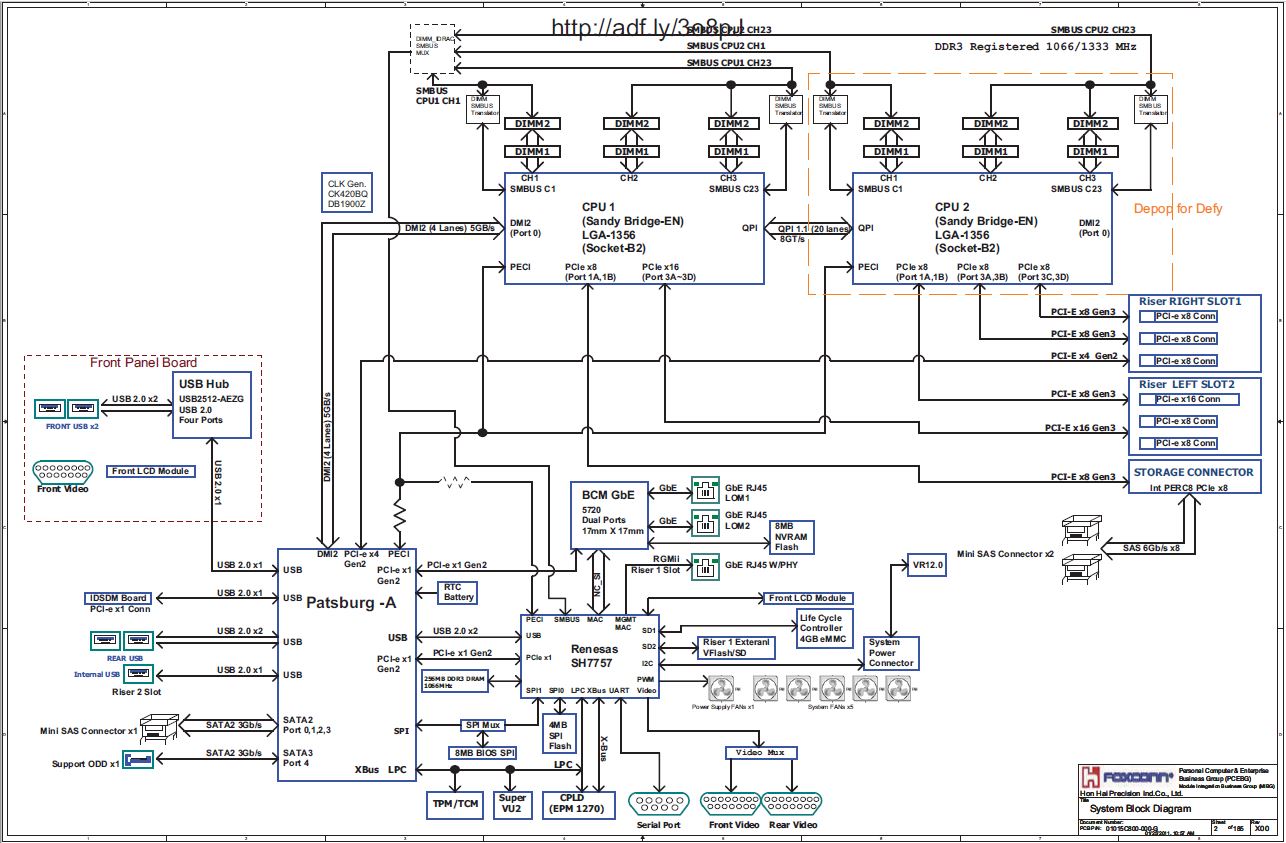
Task: Click the Renesas SH7757 block
Action: pos(590,655)
